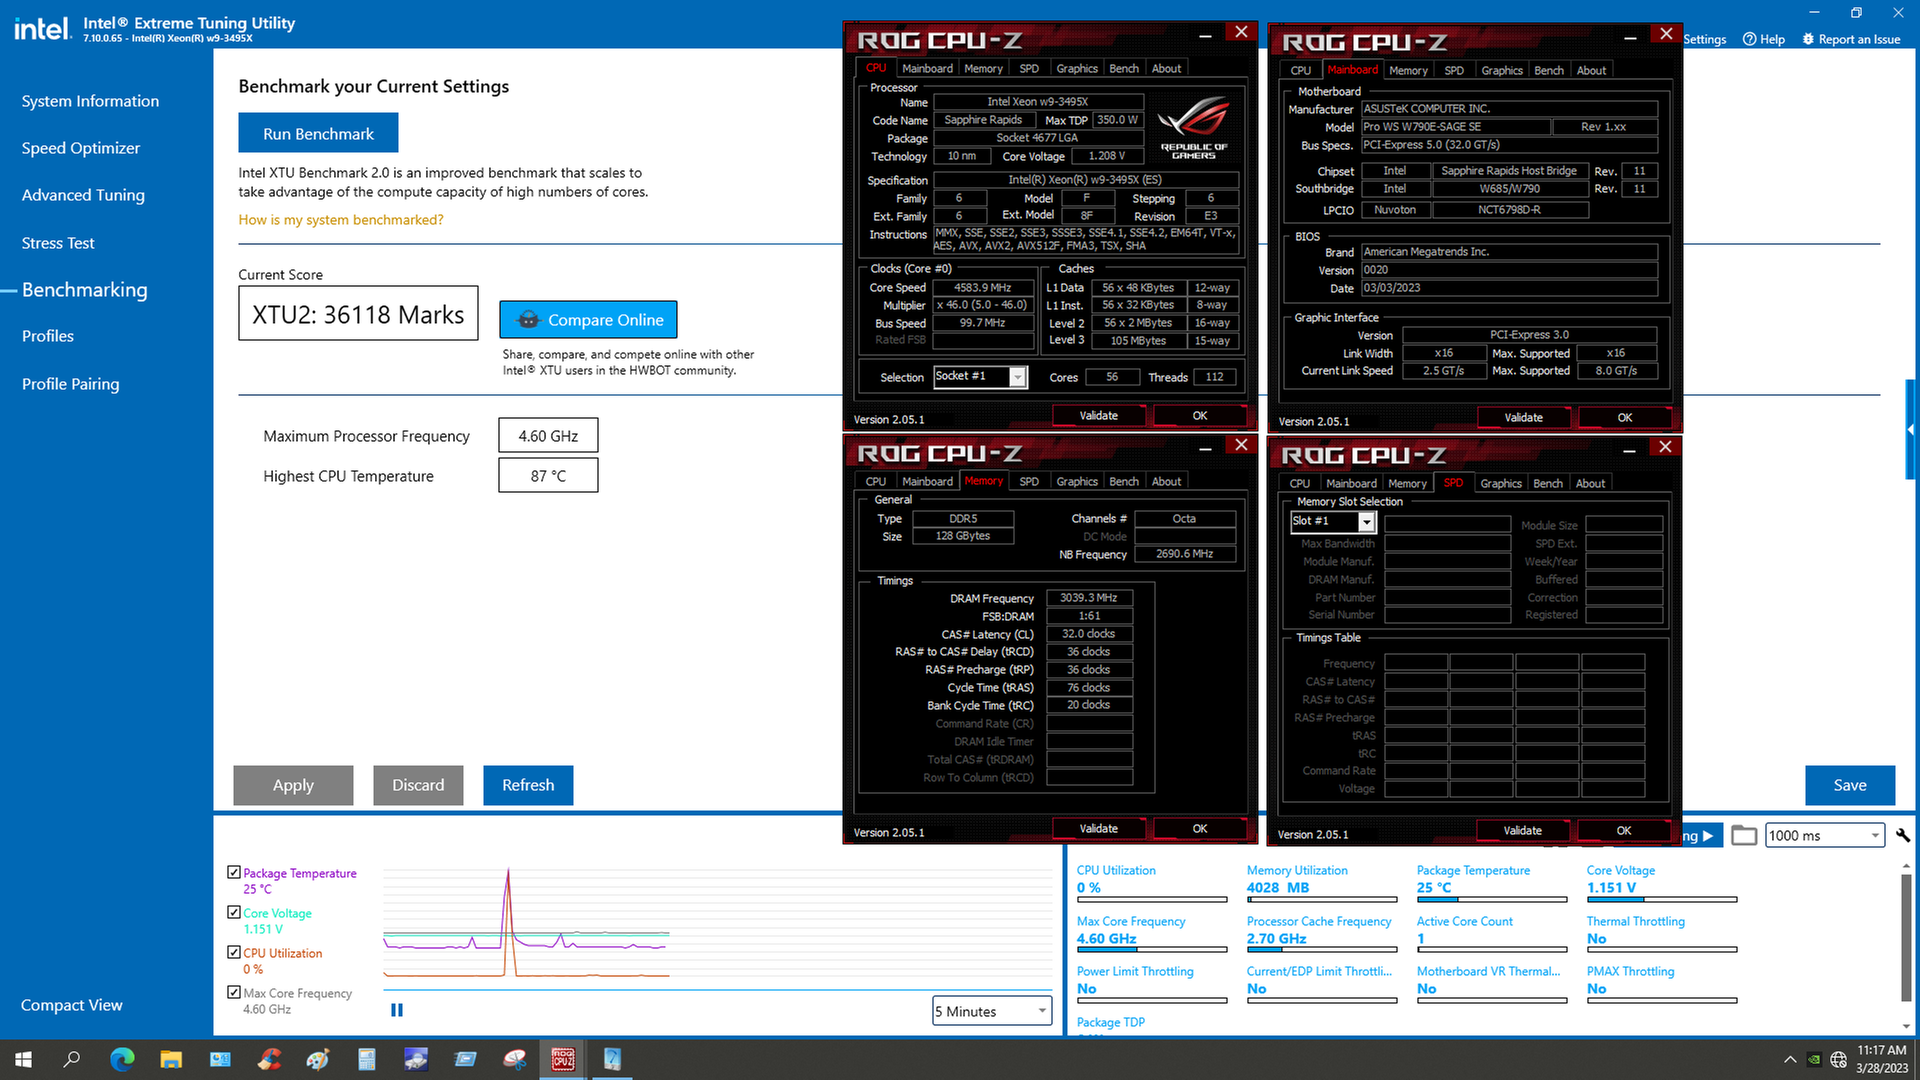The width and height of the screenshot is (1920, 1080).
Task: Open monitor settings wrench icon
Action: click(x=1902, y=835)
